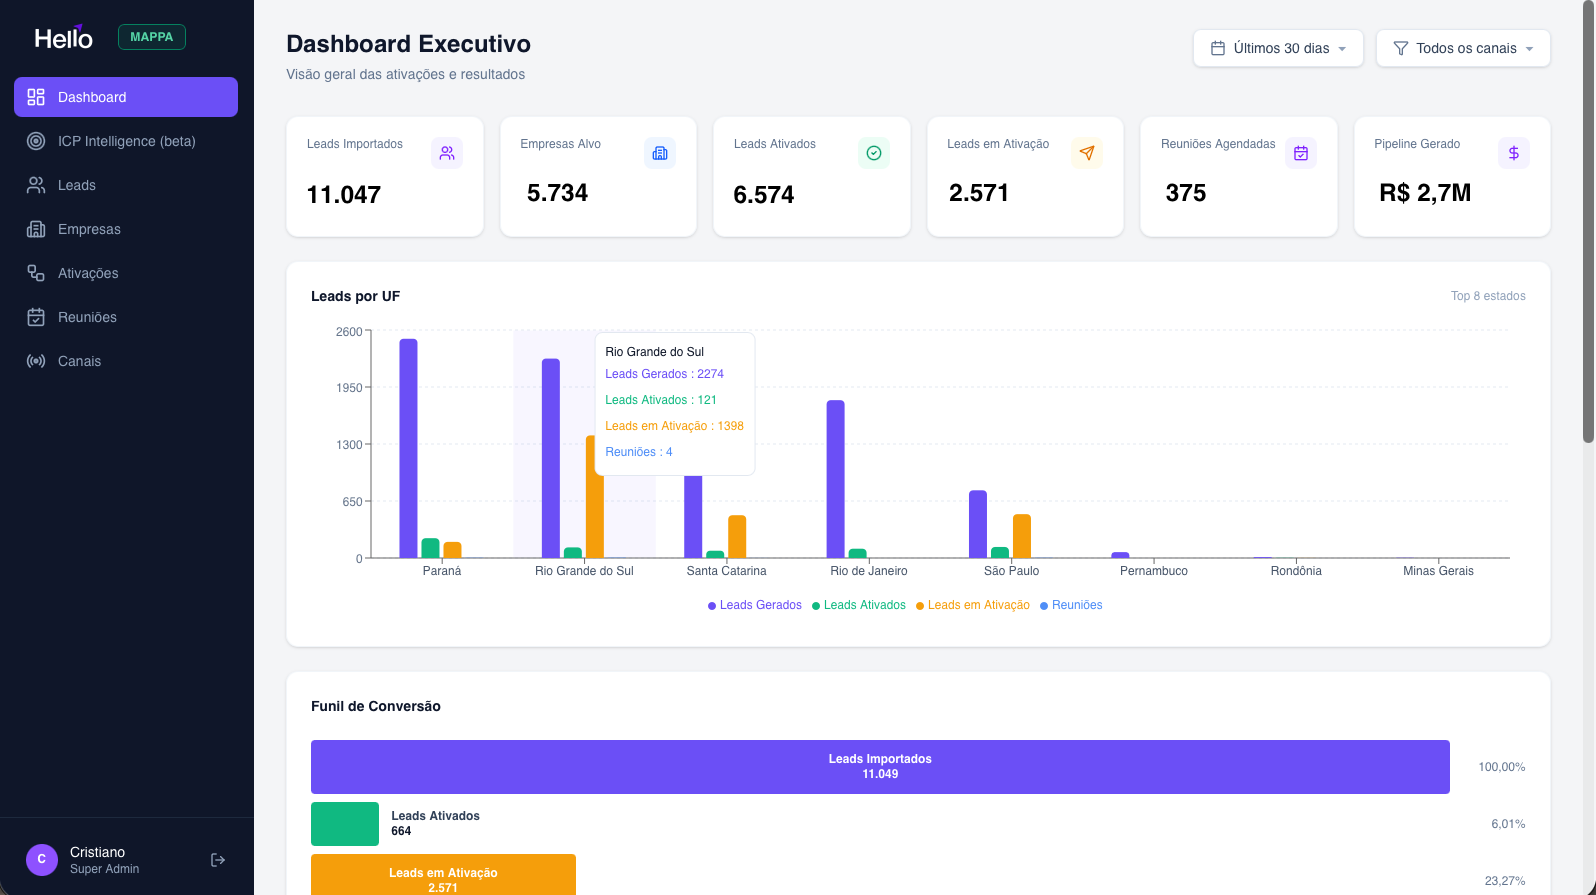This screenshot has height=895, width=1596.
Task: Click Rio de Janeiro purple bar
Action: click(x=835, y=479)
